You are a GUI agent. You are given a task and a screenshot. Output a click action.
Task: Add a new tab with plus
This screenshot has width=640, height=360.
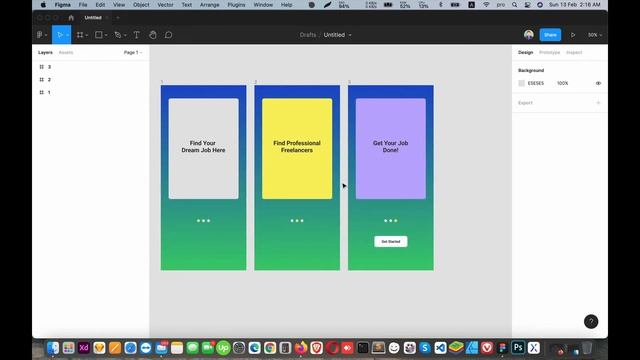point(118,18)
